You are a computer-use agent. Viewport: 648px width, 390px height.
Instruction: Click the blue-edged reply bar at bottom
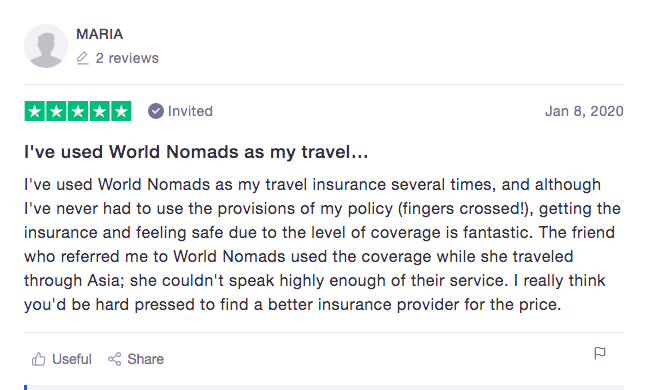pos(324,388)
